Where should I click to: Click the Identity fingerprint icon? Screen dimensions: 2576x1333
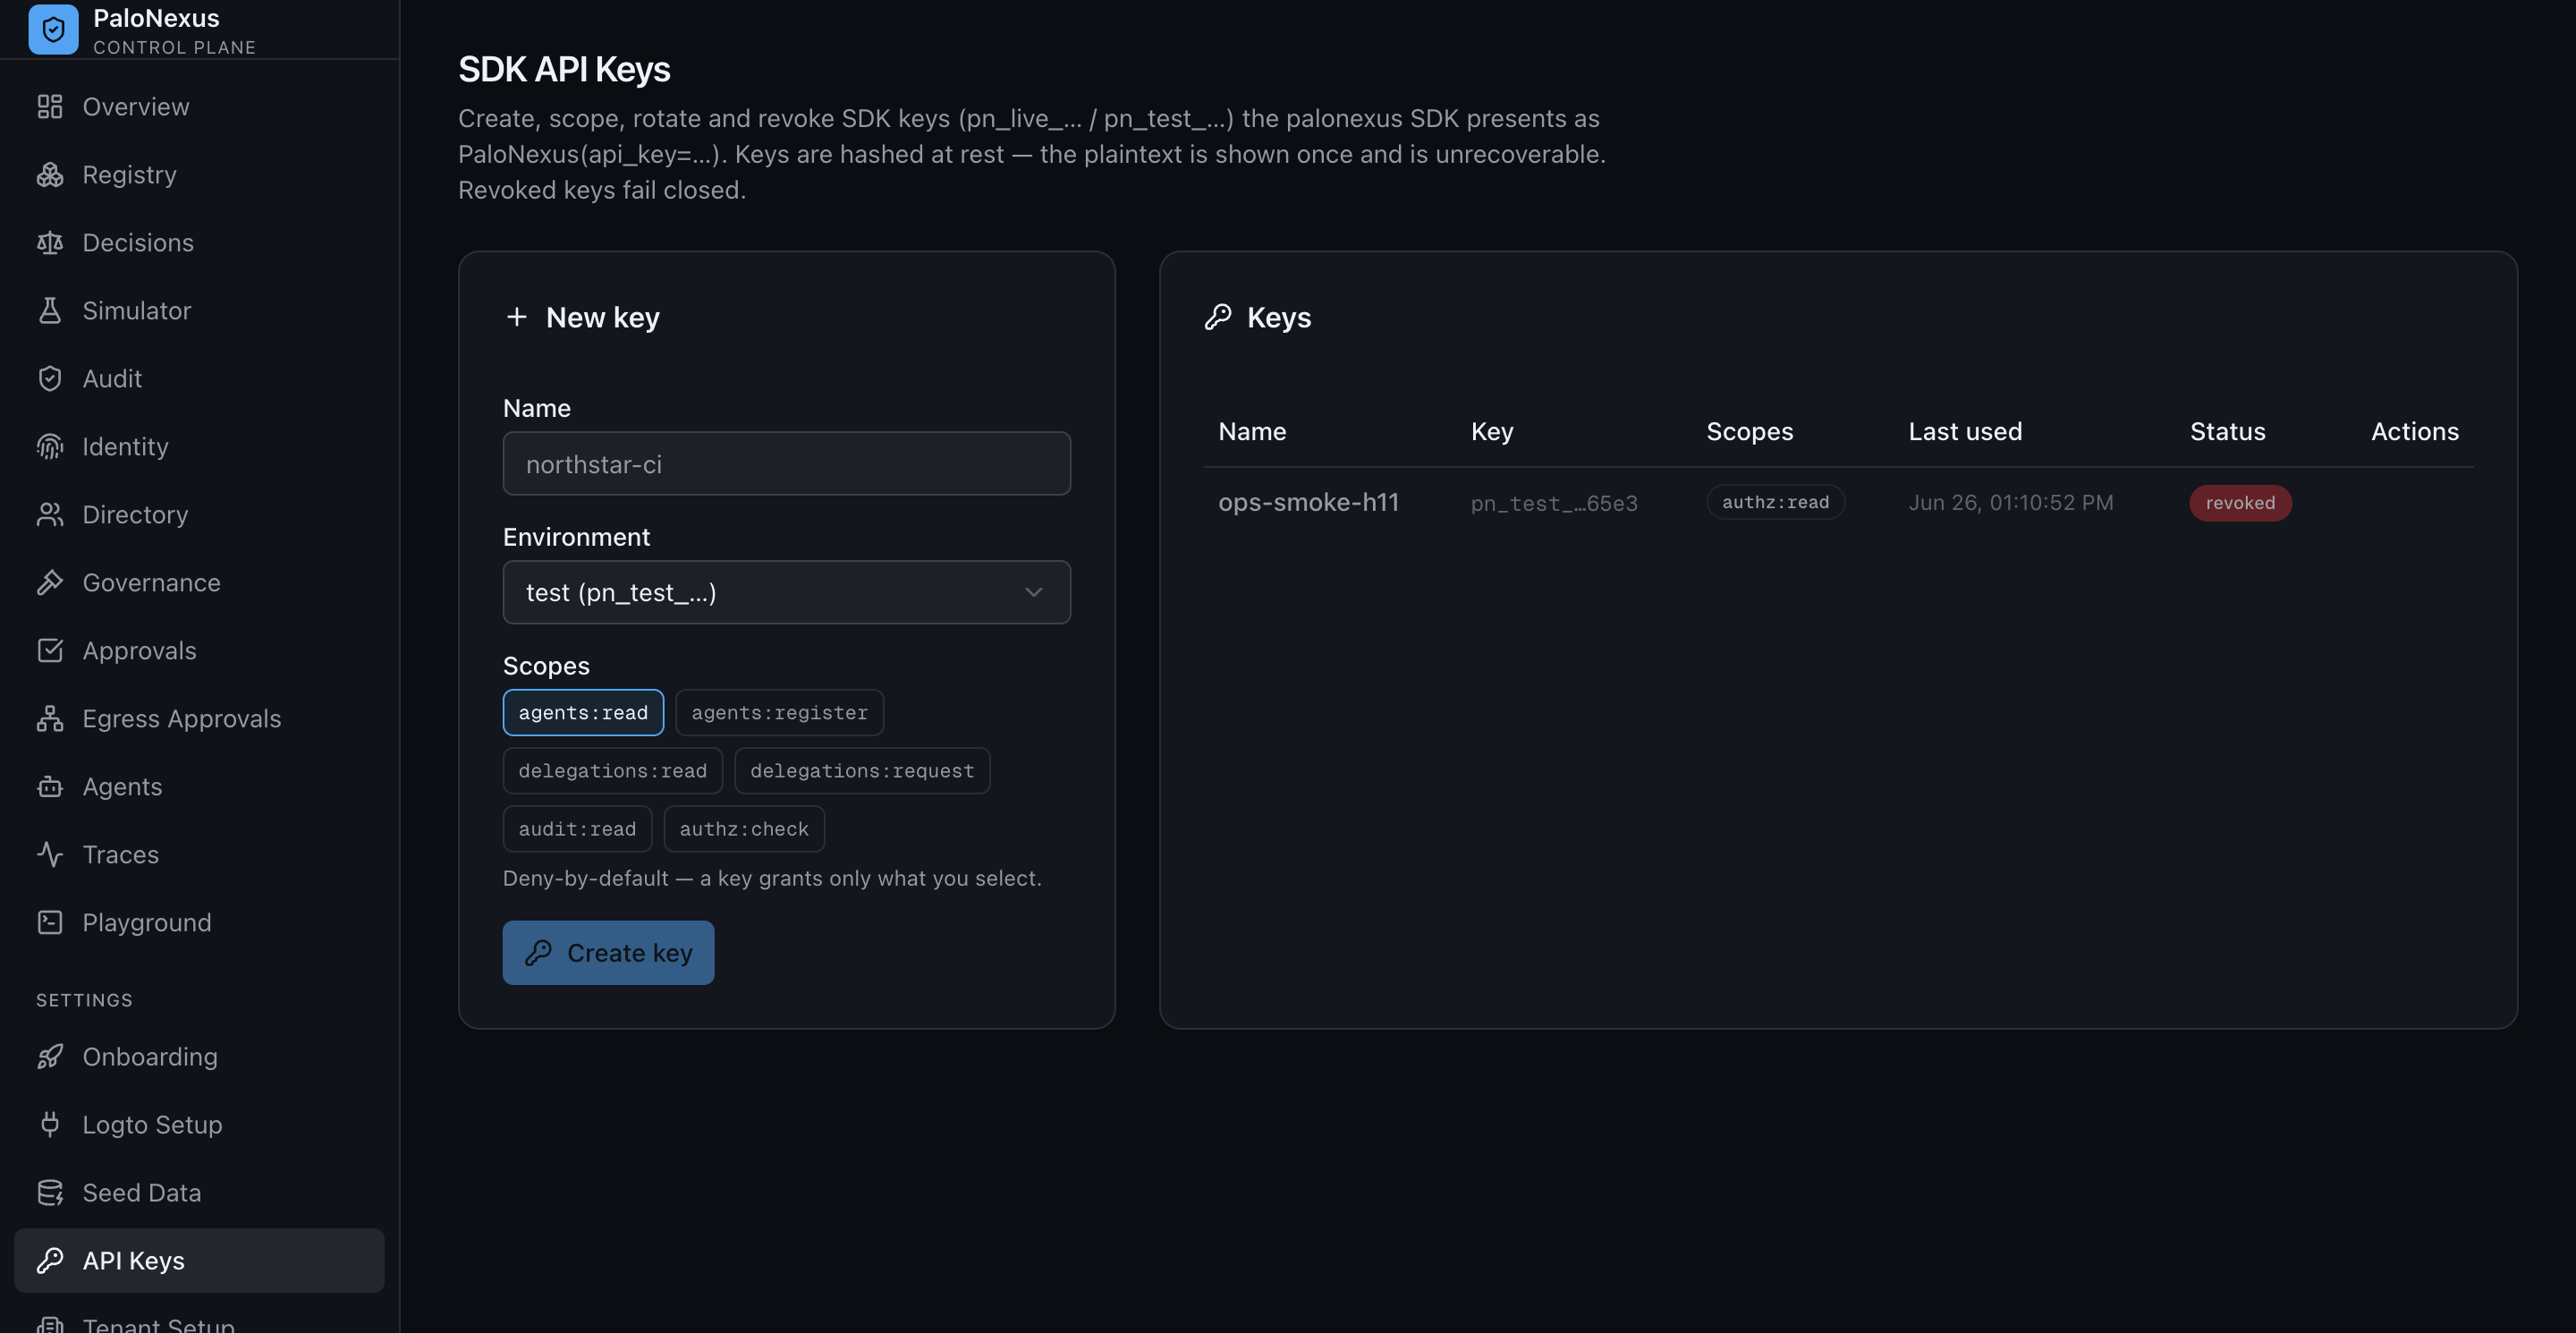pos(50,446)
